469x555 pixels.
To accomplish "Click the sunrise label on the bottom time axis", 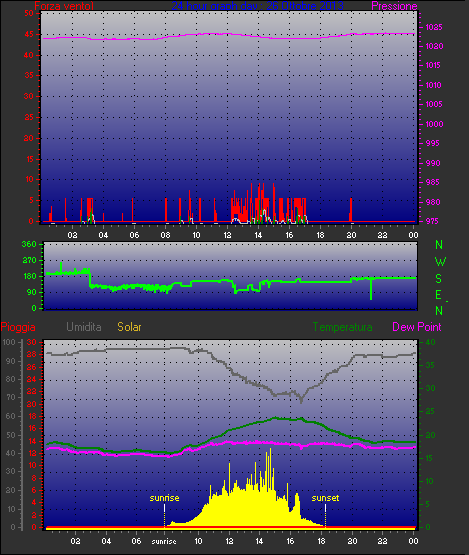I will point(164,542).
